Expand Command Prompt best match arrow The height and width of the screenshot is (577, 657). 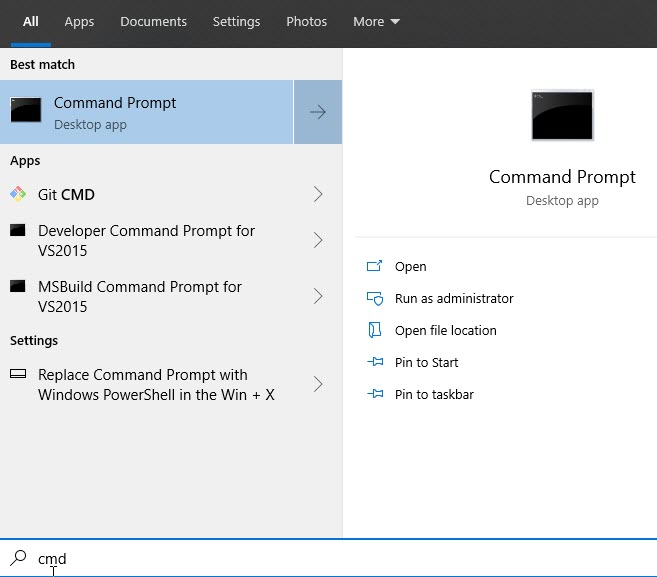(318, 112)
